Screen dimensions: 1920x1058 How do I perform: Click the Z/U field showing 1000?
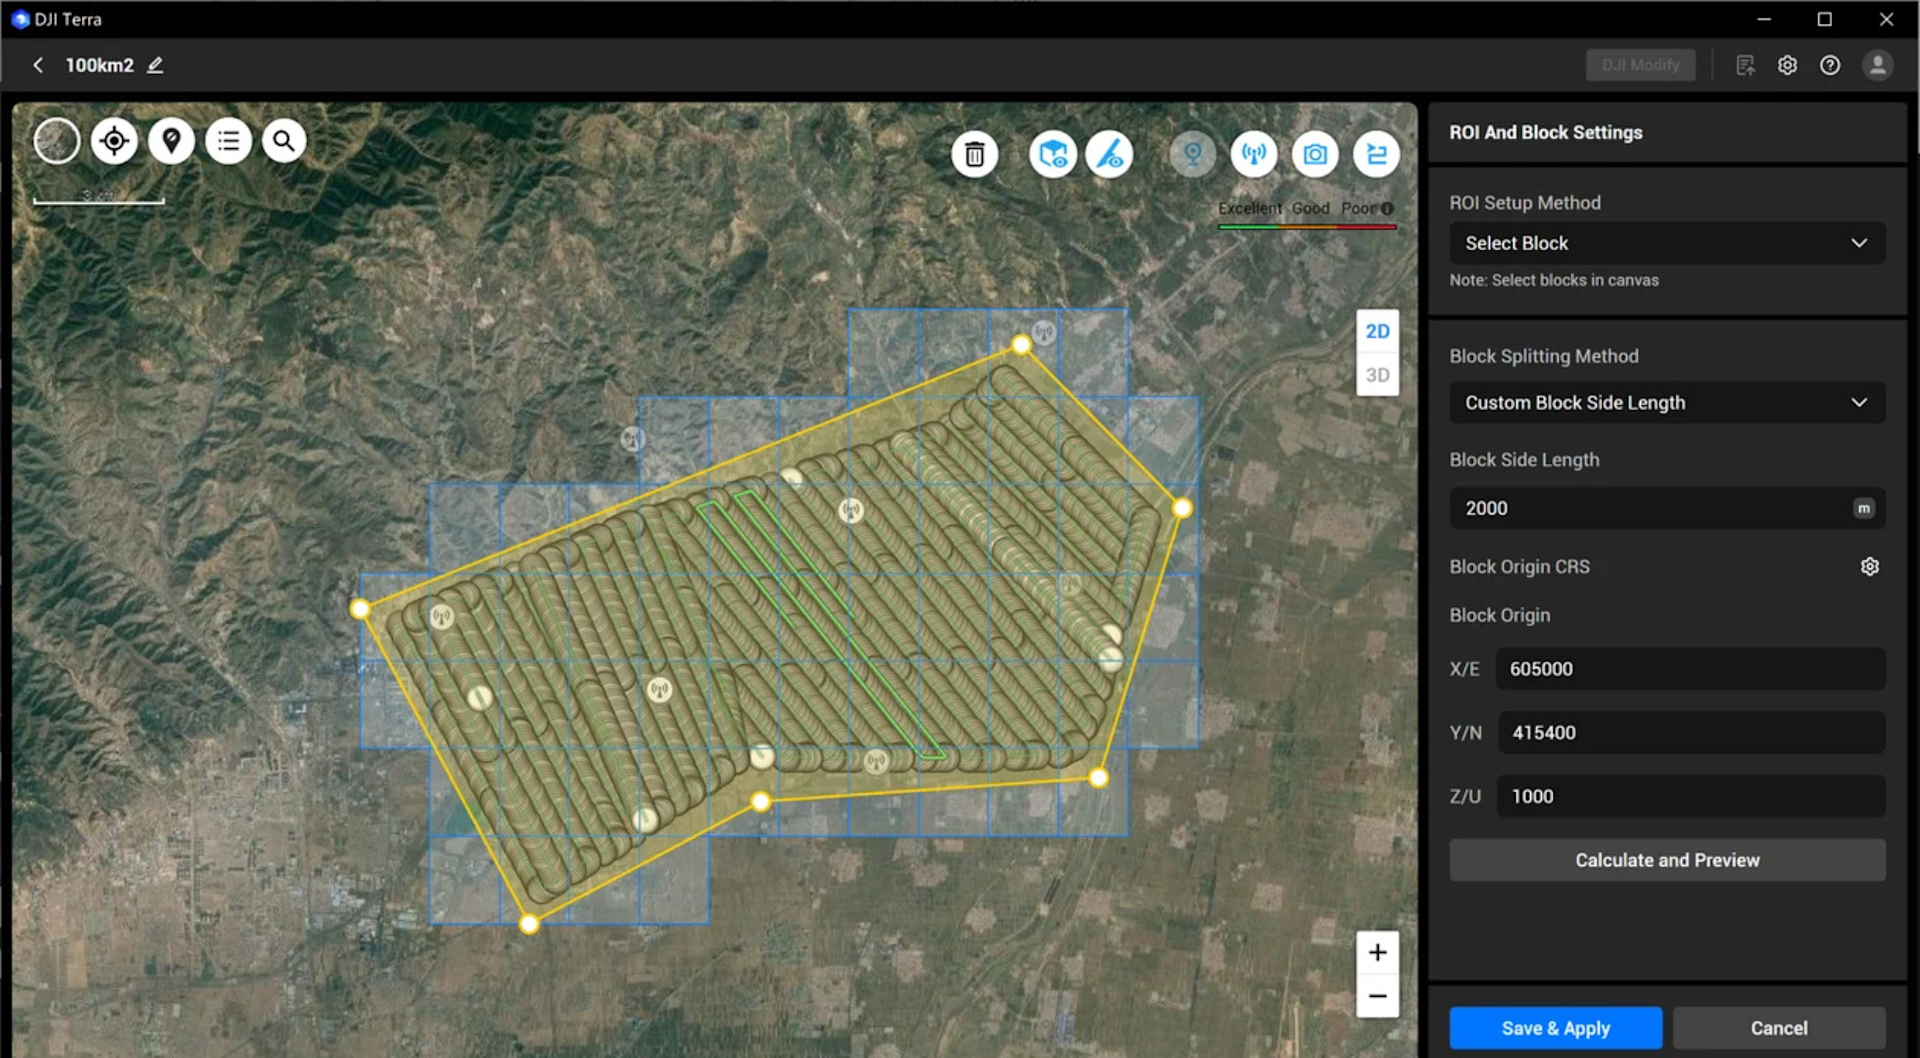1690,797
